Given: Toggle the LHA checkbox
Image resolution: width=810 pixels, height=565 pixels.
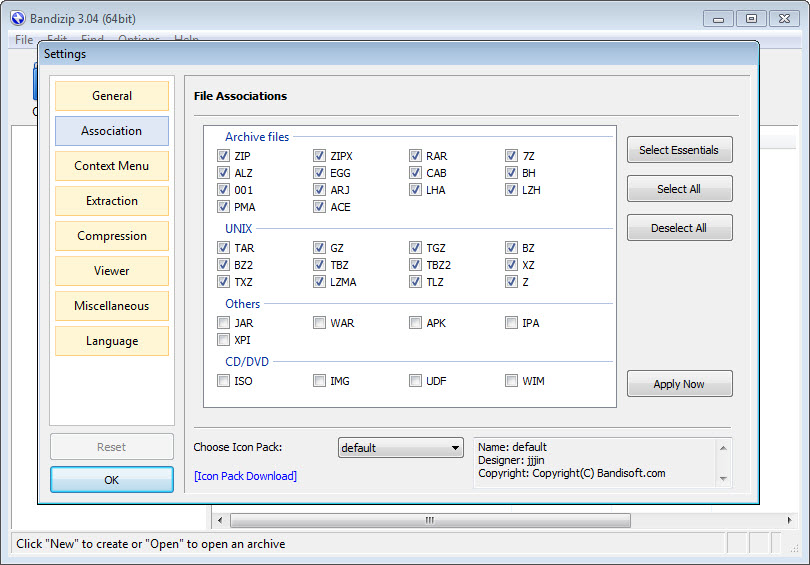Looking at the screenshot, I should coord(415,190).
